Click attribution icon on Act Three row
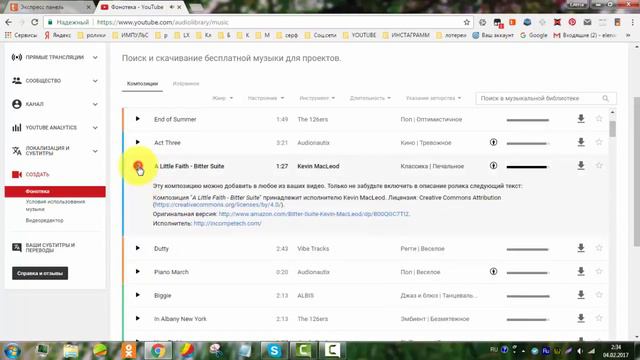 [493, 142]
